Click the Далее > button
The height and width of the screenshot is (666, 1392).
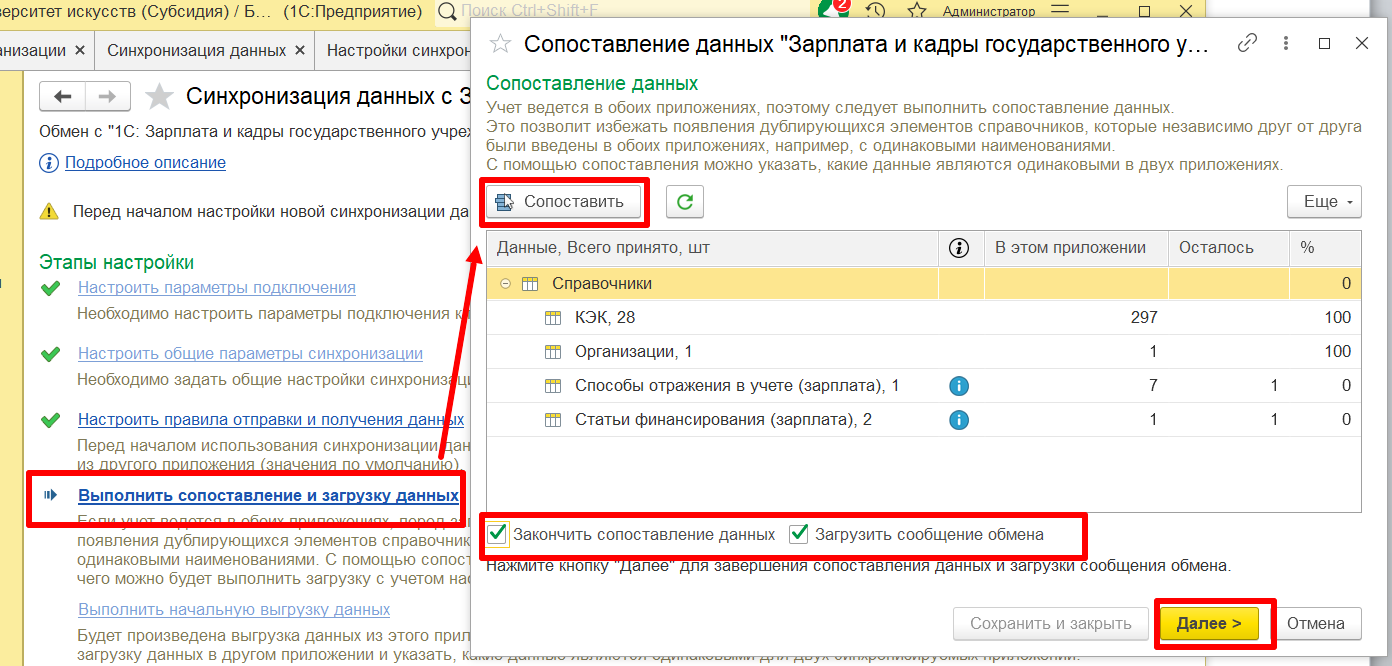coord(1209,623)
